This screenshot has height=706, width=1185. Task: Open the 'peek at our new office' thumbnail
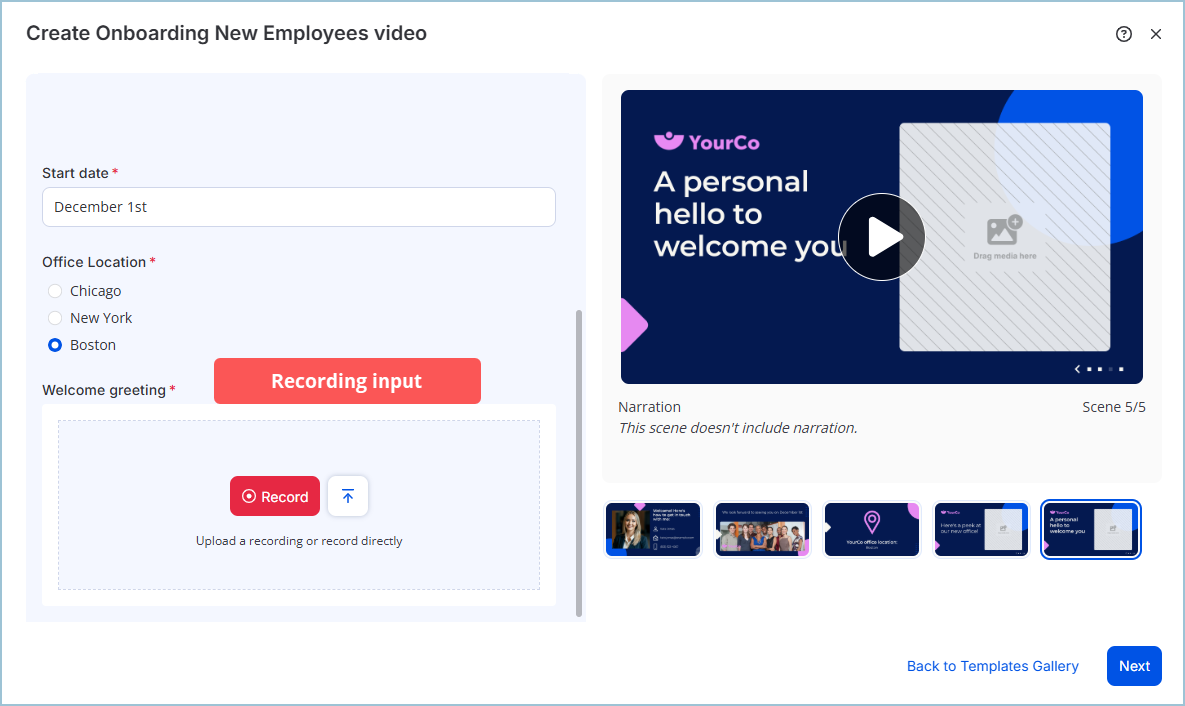[x=981, y=529]
